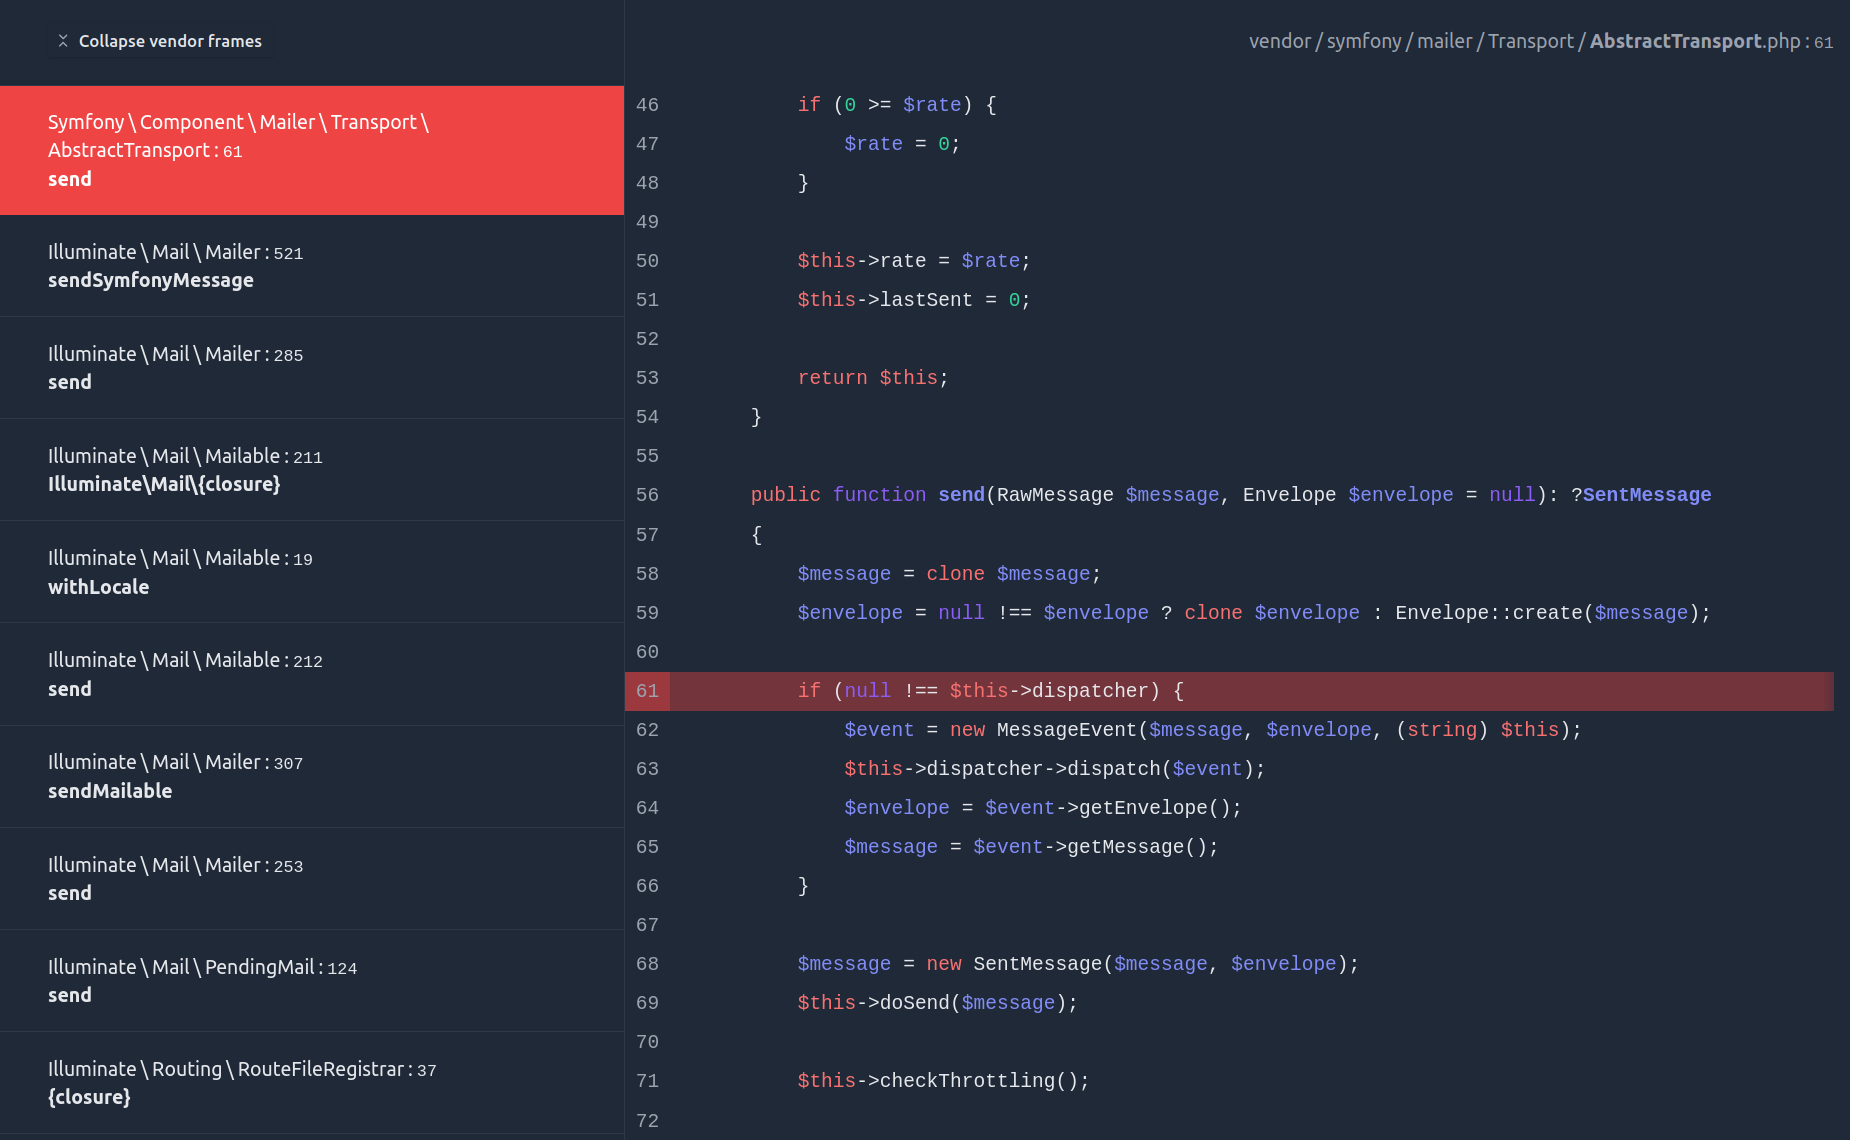The image size is (1850, 1140).
Task: Select the PendingMail:124 send frame
Action: (x=312, y=981)
